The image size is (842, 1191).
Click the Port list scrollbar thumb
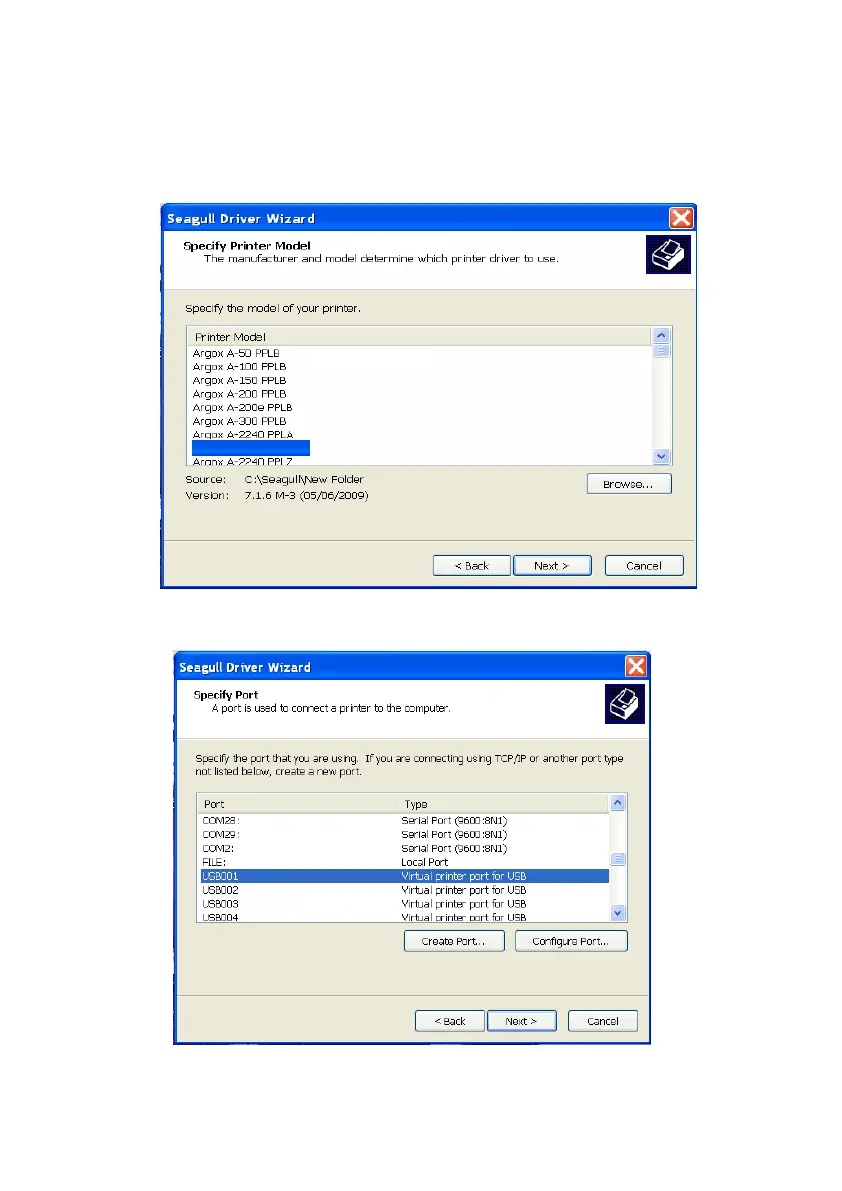[x=618, y=859]
